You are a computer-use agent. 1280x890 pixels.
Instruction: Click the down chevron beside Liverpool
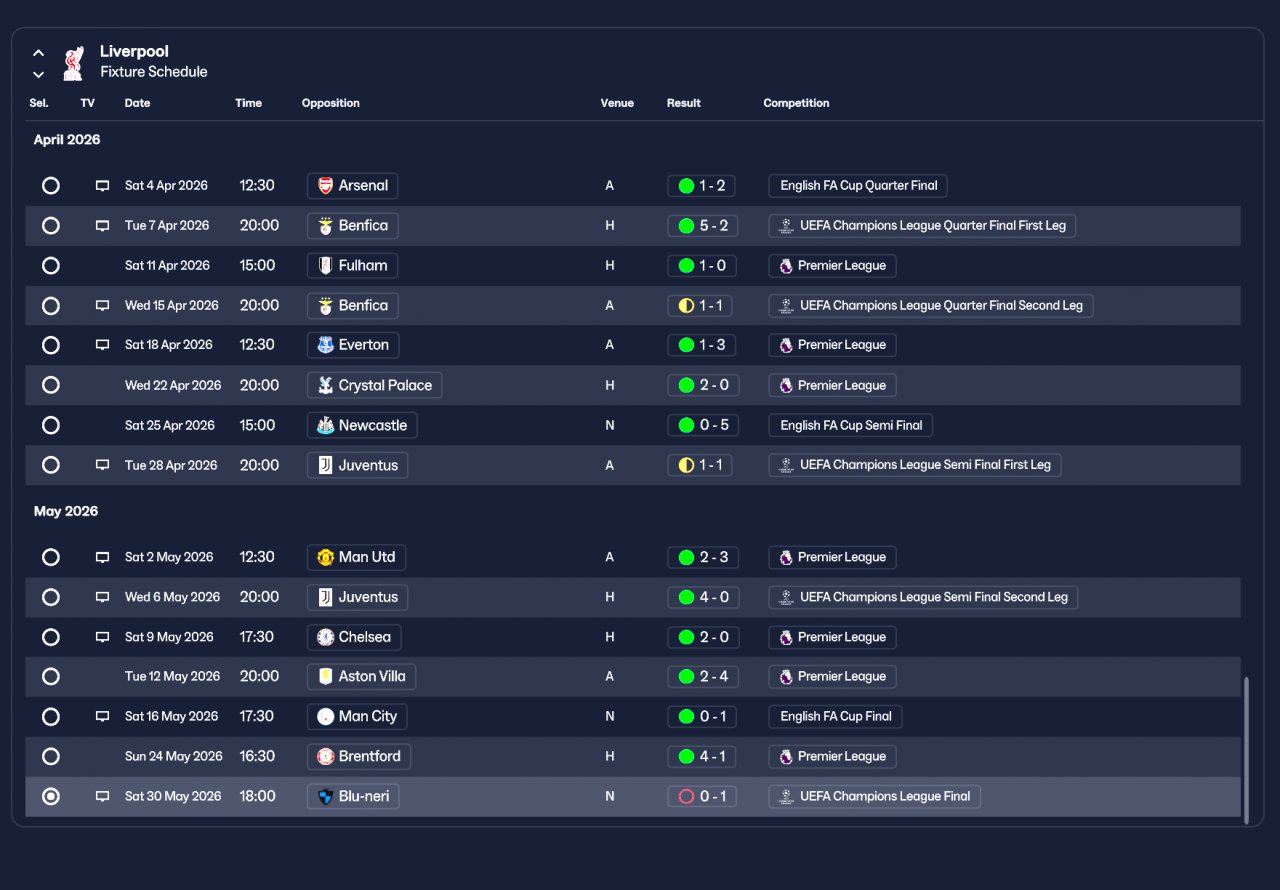(x=38, y=74)
